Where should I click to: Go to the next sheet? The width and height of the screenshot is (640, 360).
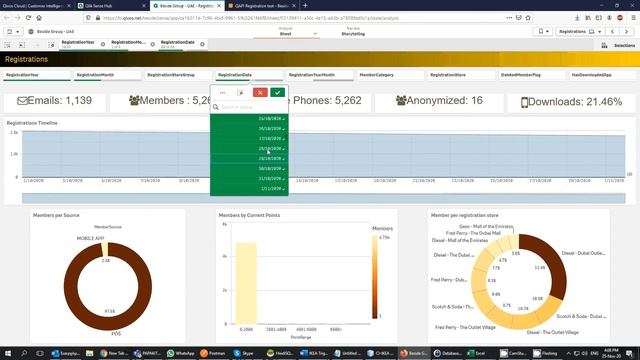coord(626,31)
